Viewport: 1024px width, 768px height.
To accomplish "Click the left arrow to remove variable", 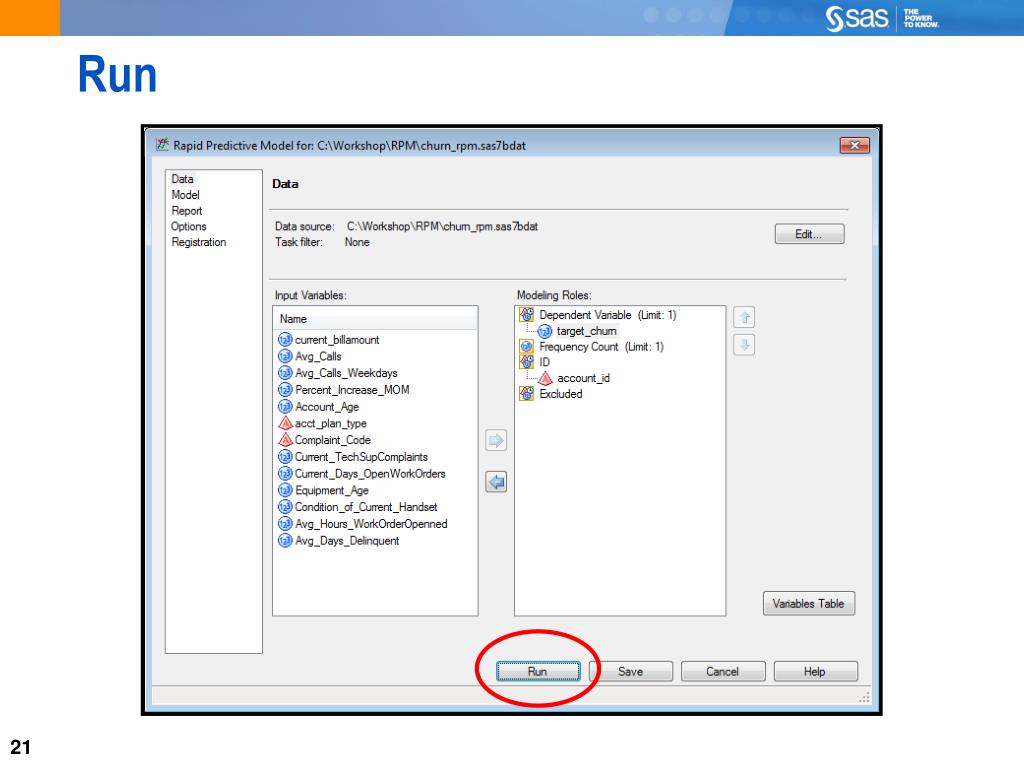I will pos(496,482).
